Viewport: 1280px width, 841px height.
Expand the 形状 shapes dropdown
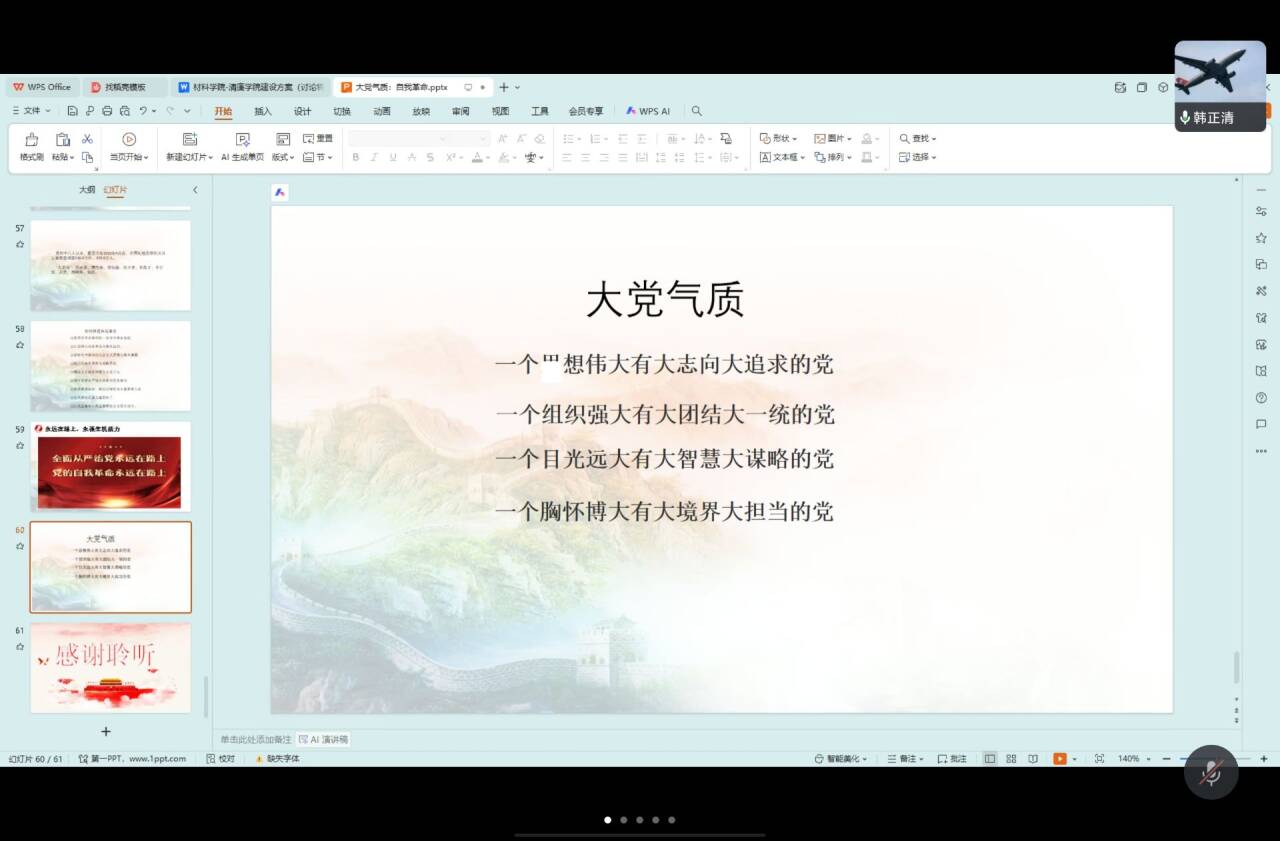tap(778, 138)
